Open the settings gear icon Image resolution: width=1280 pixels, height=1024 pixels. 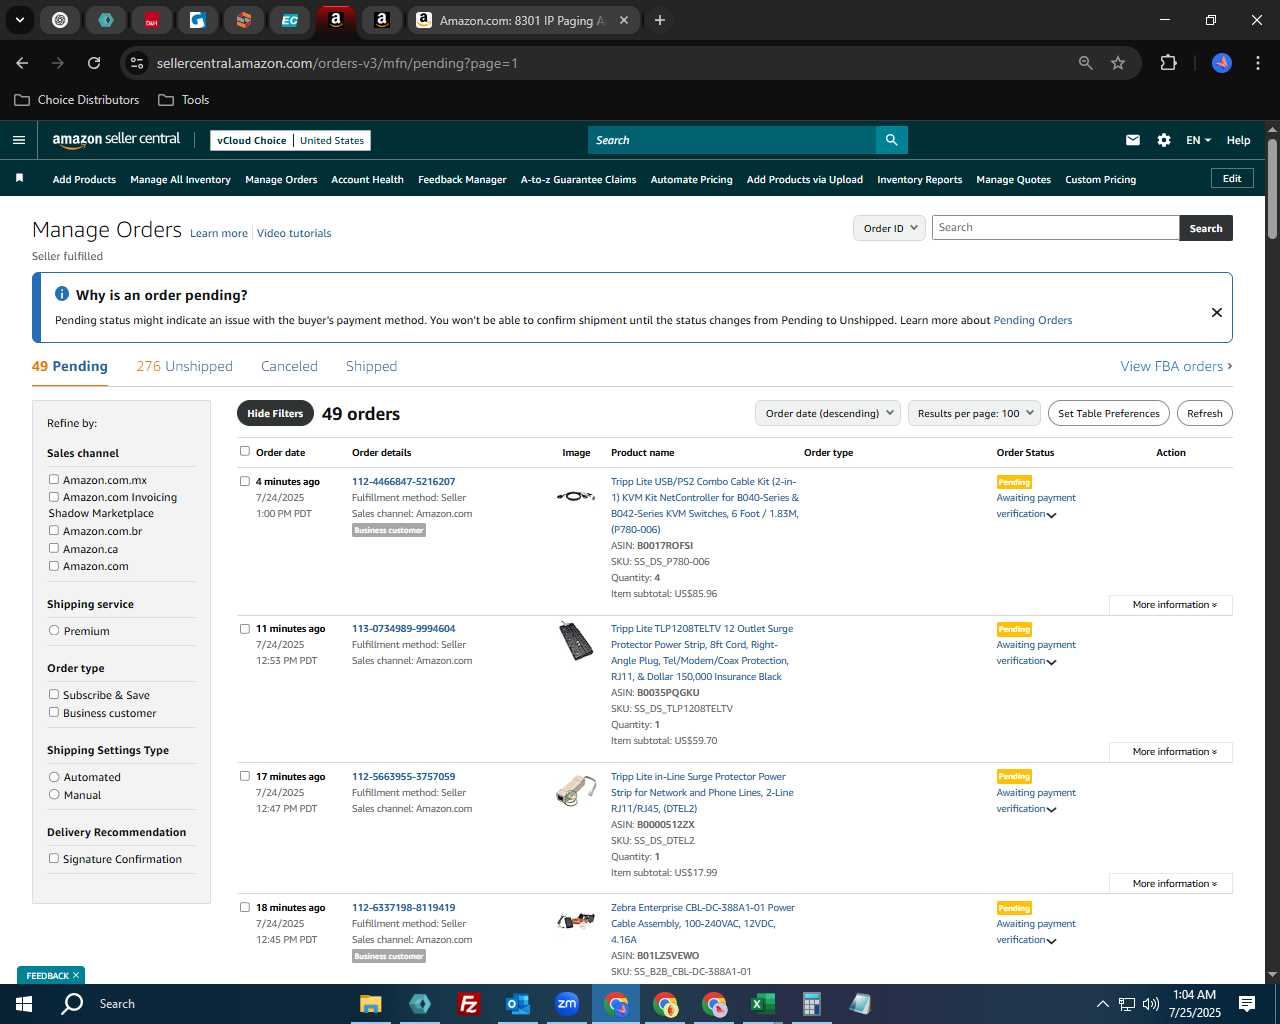tap(1164, 140)
